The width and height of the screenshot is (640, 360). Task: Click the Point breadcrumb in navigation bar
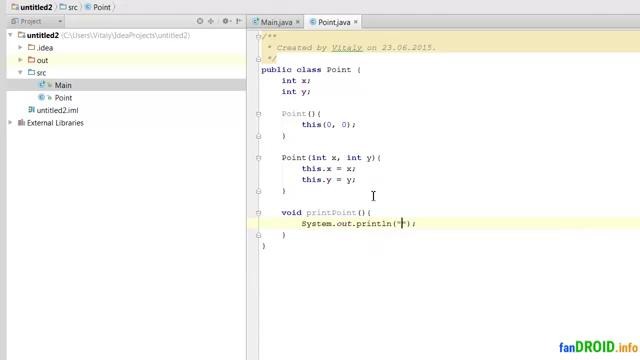tap(98, 7)
